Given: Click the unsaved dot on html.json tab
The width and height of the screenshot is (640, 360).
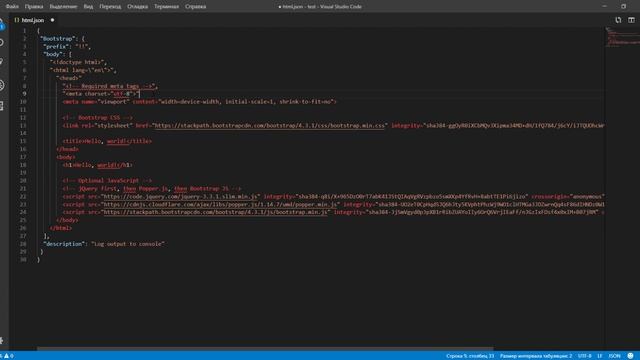Looking at the screenshot, I should click(52, 20).
